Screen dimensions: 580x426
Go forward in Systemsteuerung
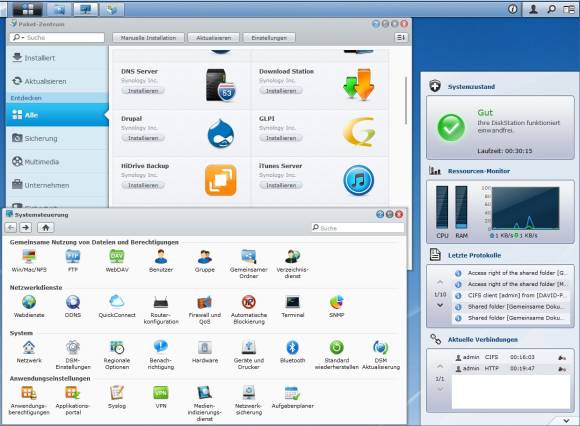(x=26, y=227)
